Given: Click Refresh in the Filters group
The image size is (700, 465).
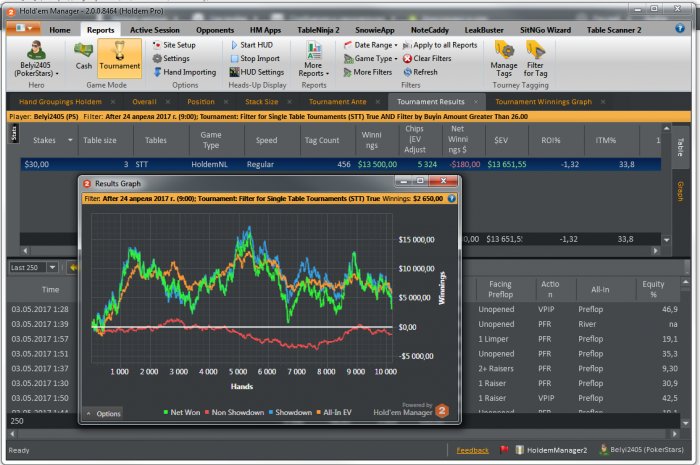Looking at the screenshot, I should [x=418, y=72].
